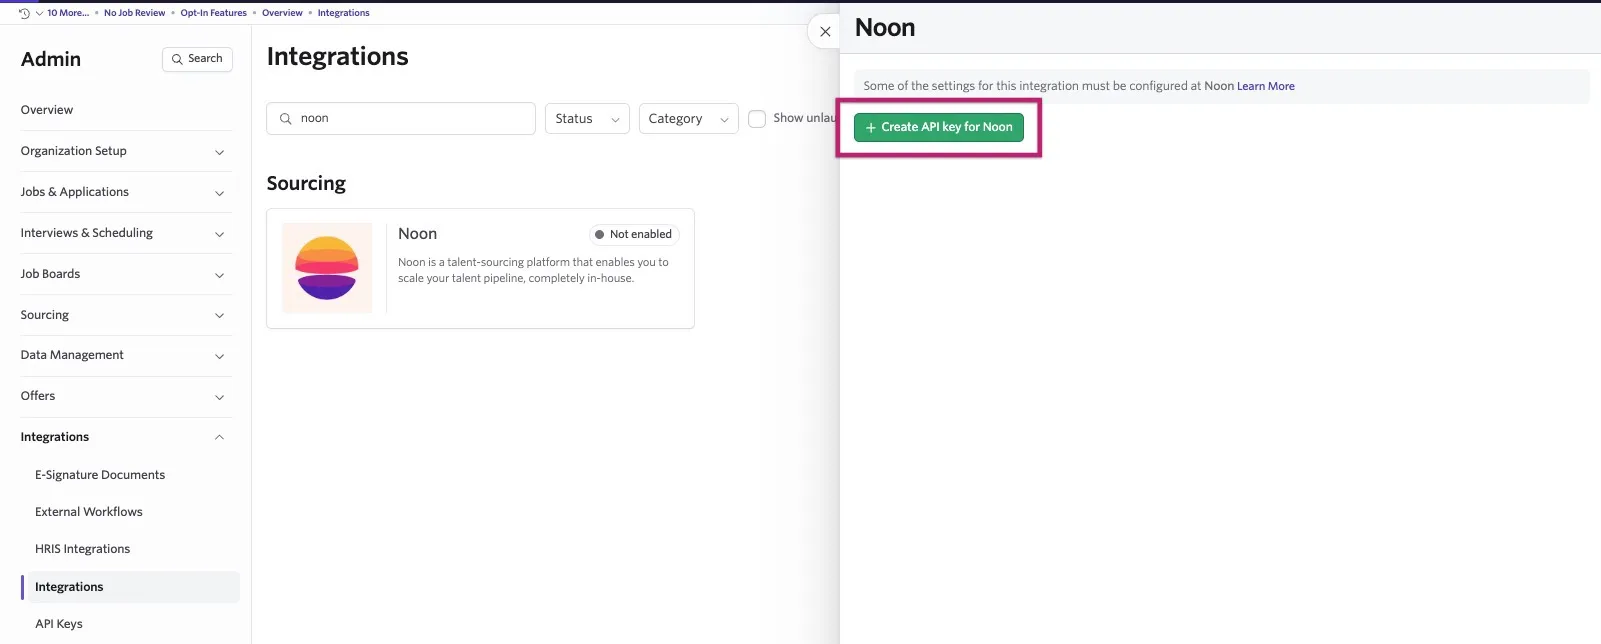Open the Category filter dropdown
The height and width of the screenshot is (644, 1601).
(688, 118)
